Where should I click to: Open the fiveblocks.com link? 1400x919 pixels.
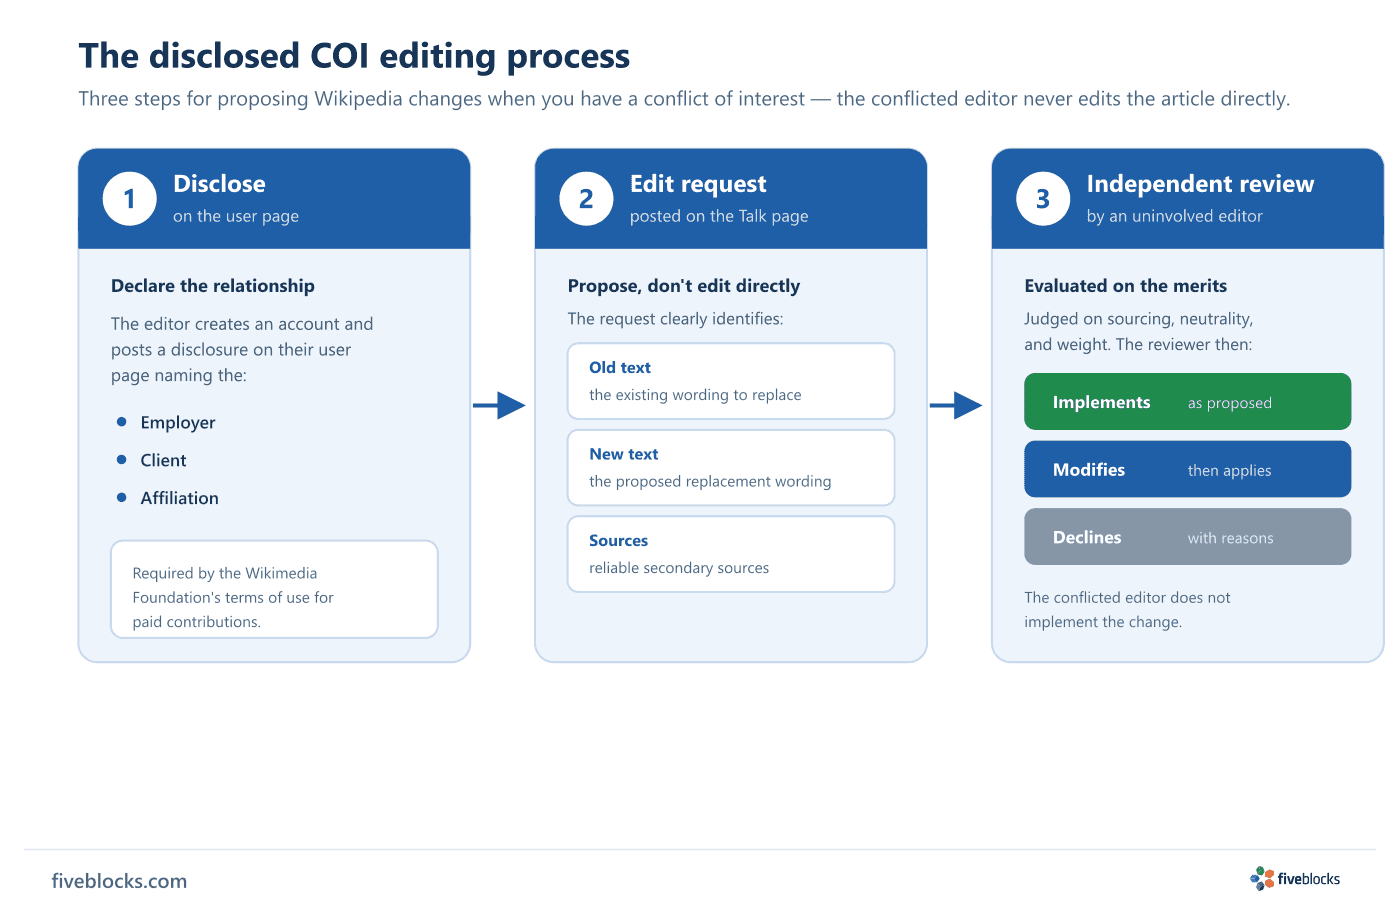(119, 881)
